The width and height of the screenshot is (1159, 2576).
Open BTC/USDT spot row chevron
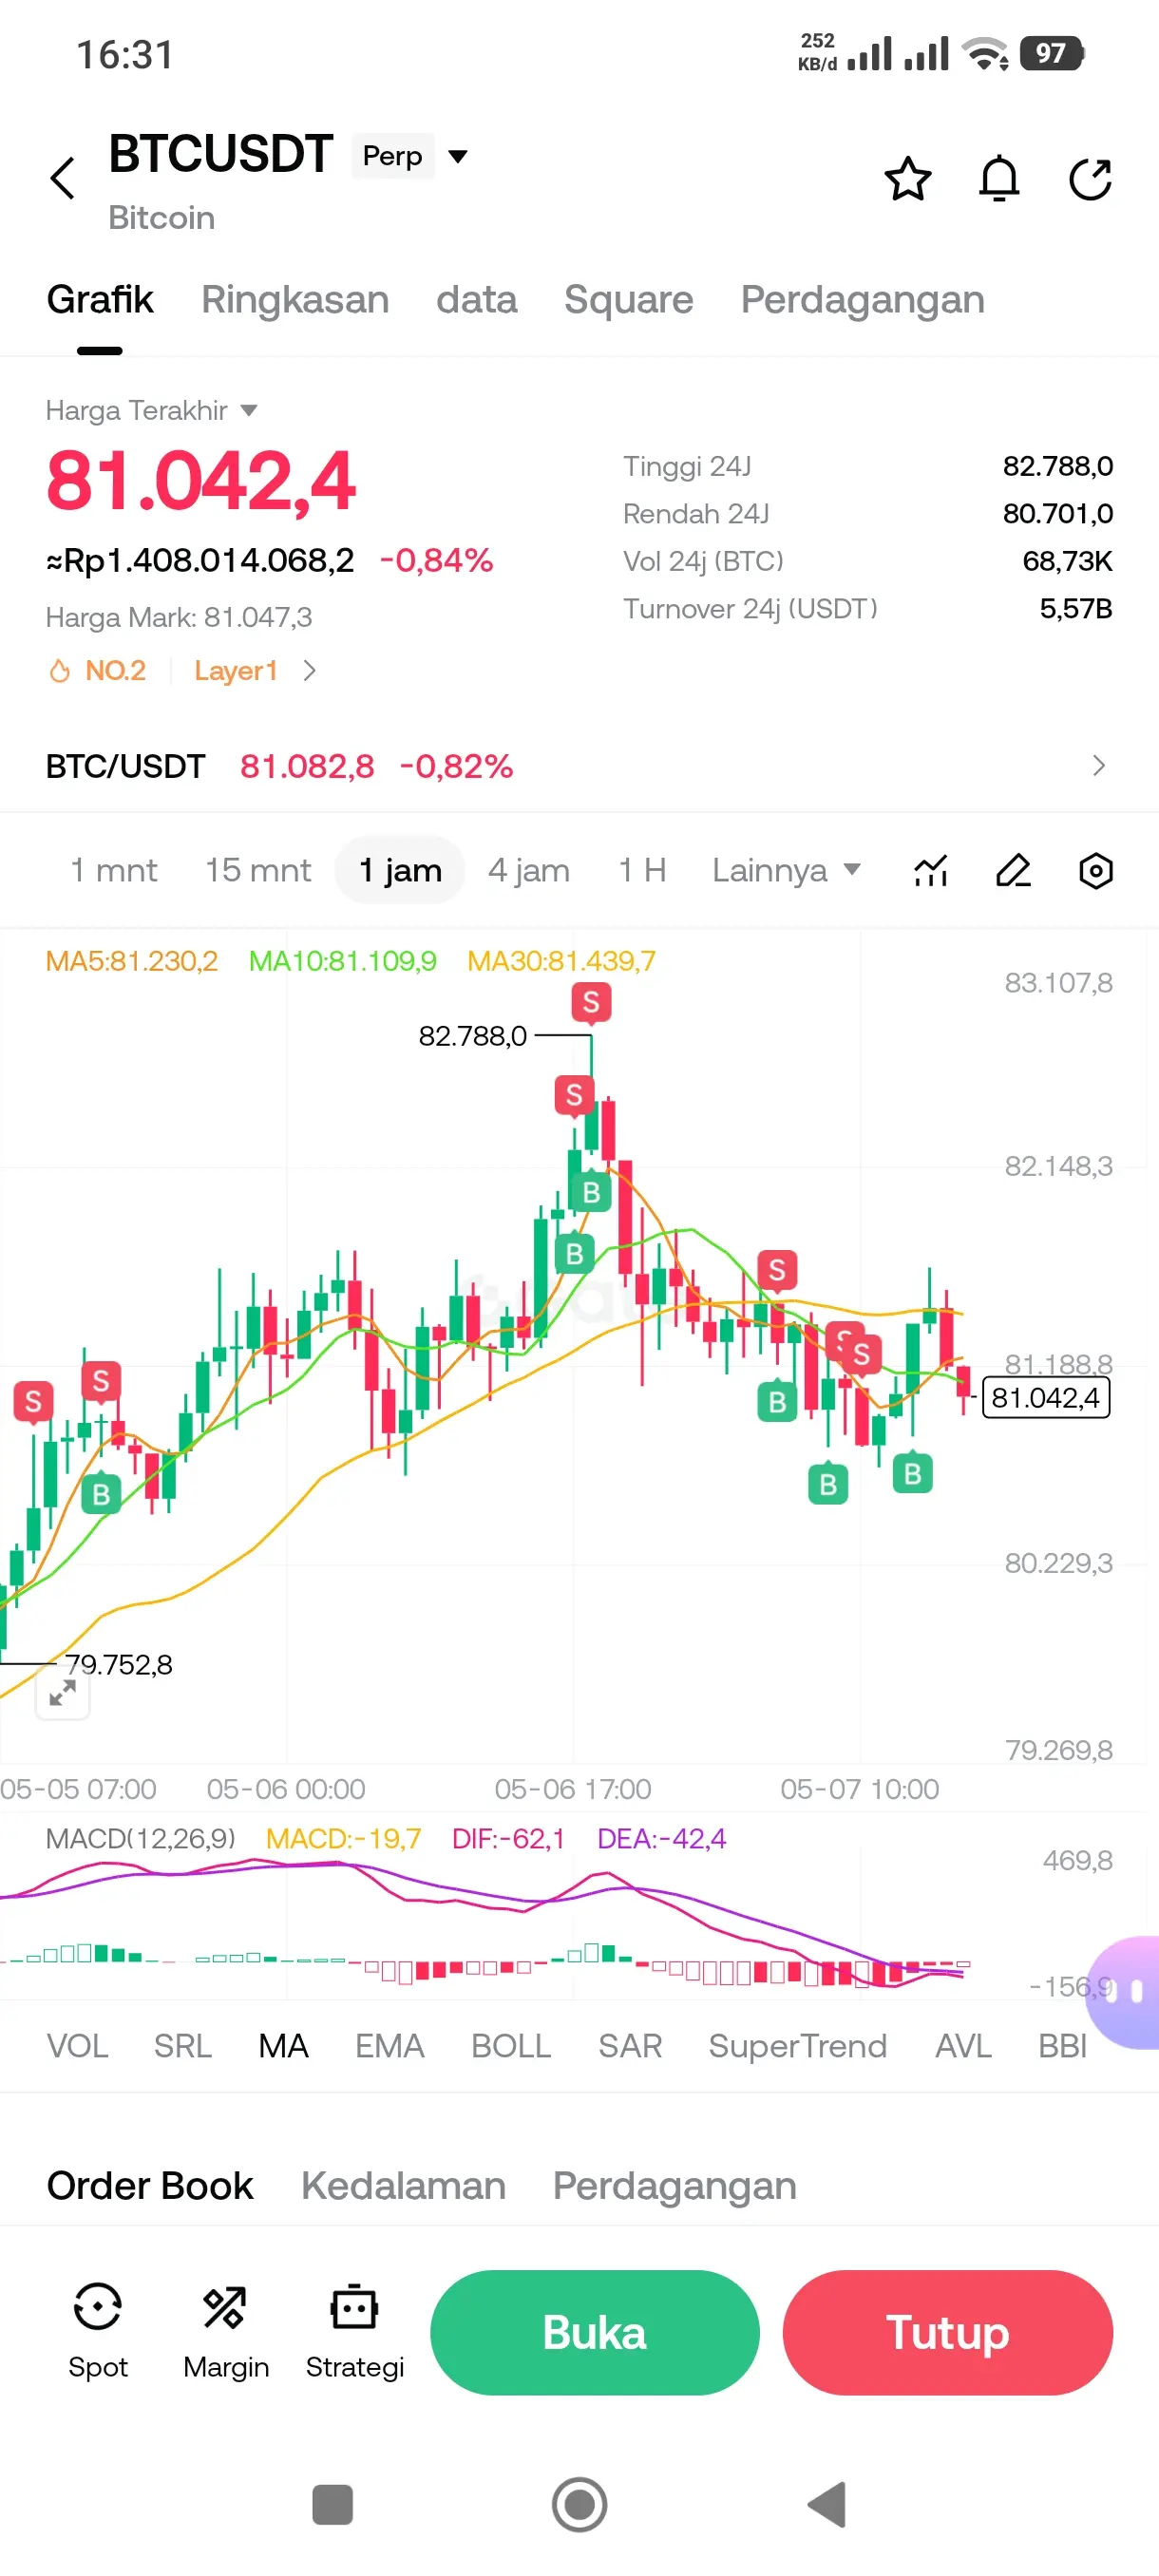point(1099,766)
